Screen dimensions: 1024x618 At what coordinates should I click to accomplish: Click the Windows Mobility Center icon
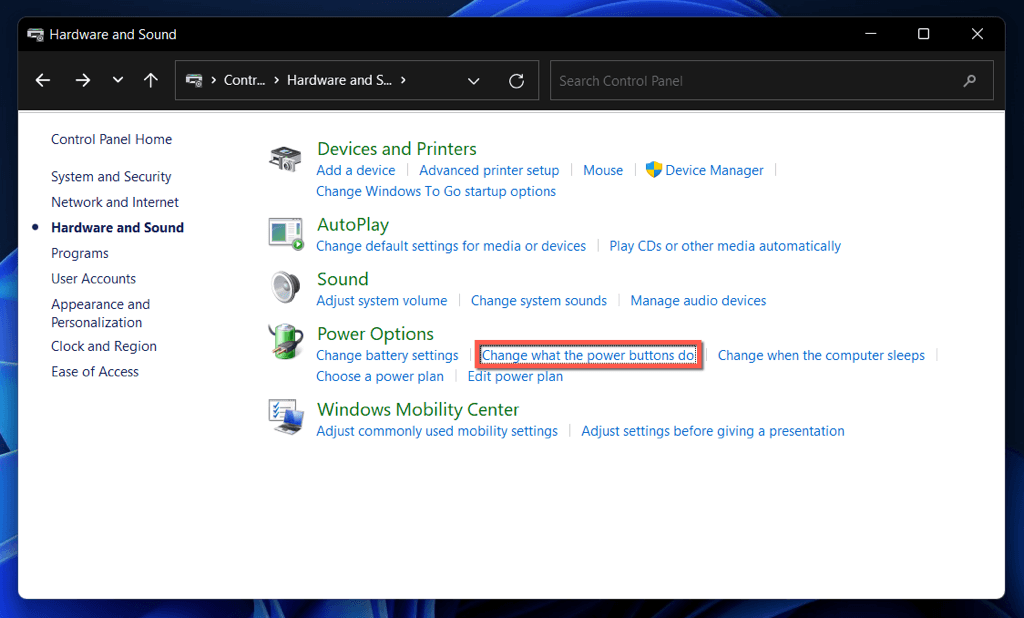click(x=285, y=416)
